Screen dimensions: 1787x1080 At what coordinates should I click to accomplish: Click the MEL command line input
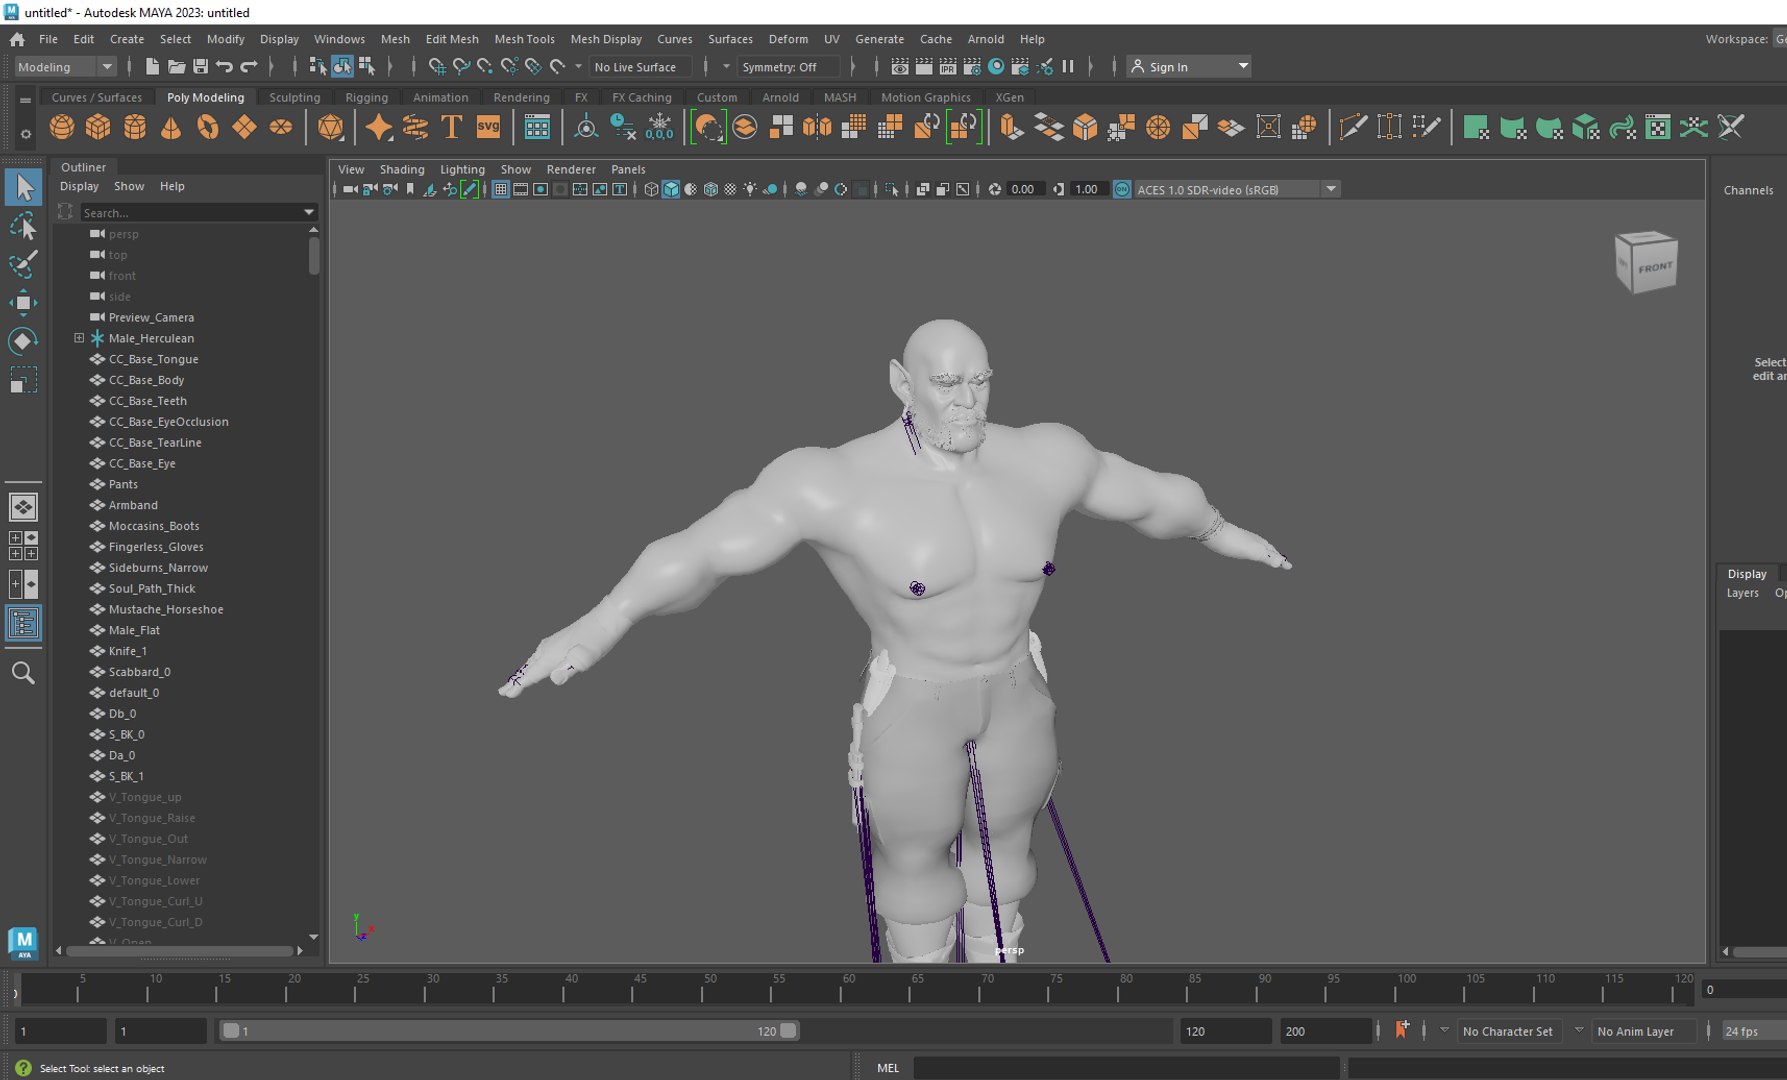click(x=1126, y=1068)
